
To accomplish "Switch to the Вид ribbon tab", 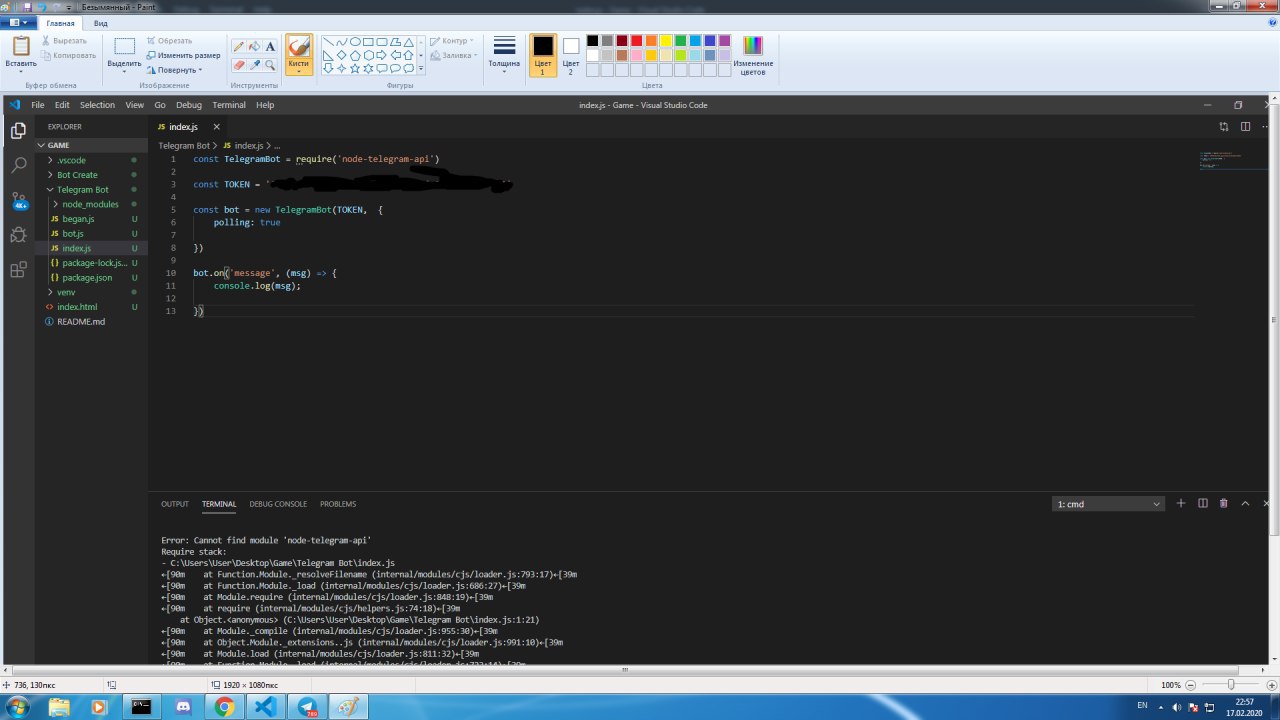I will click(101, 22).
